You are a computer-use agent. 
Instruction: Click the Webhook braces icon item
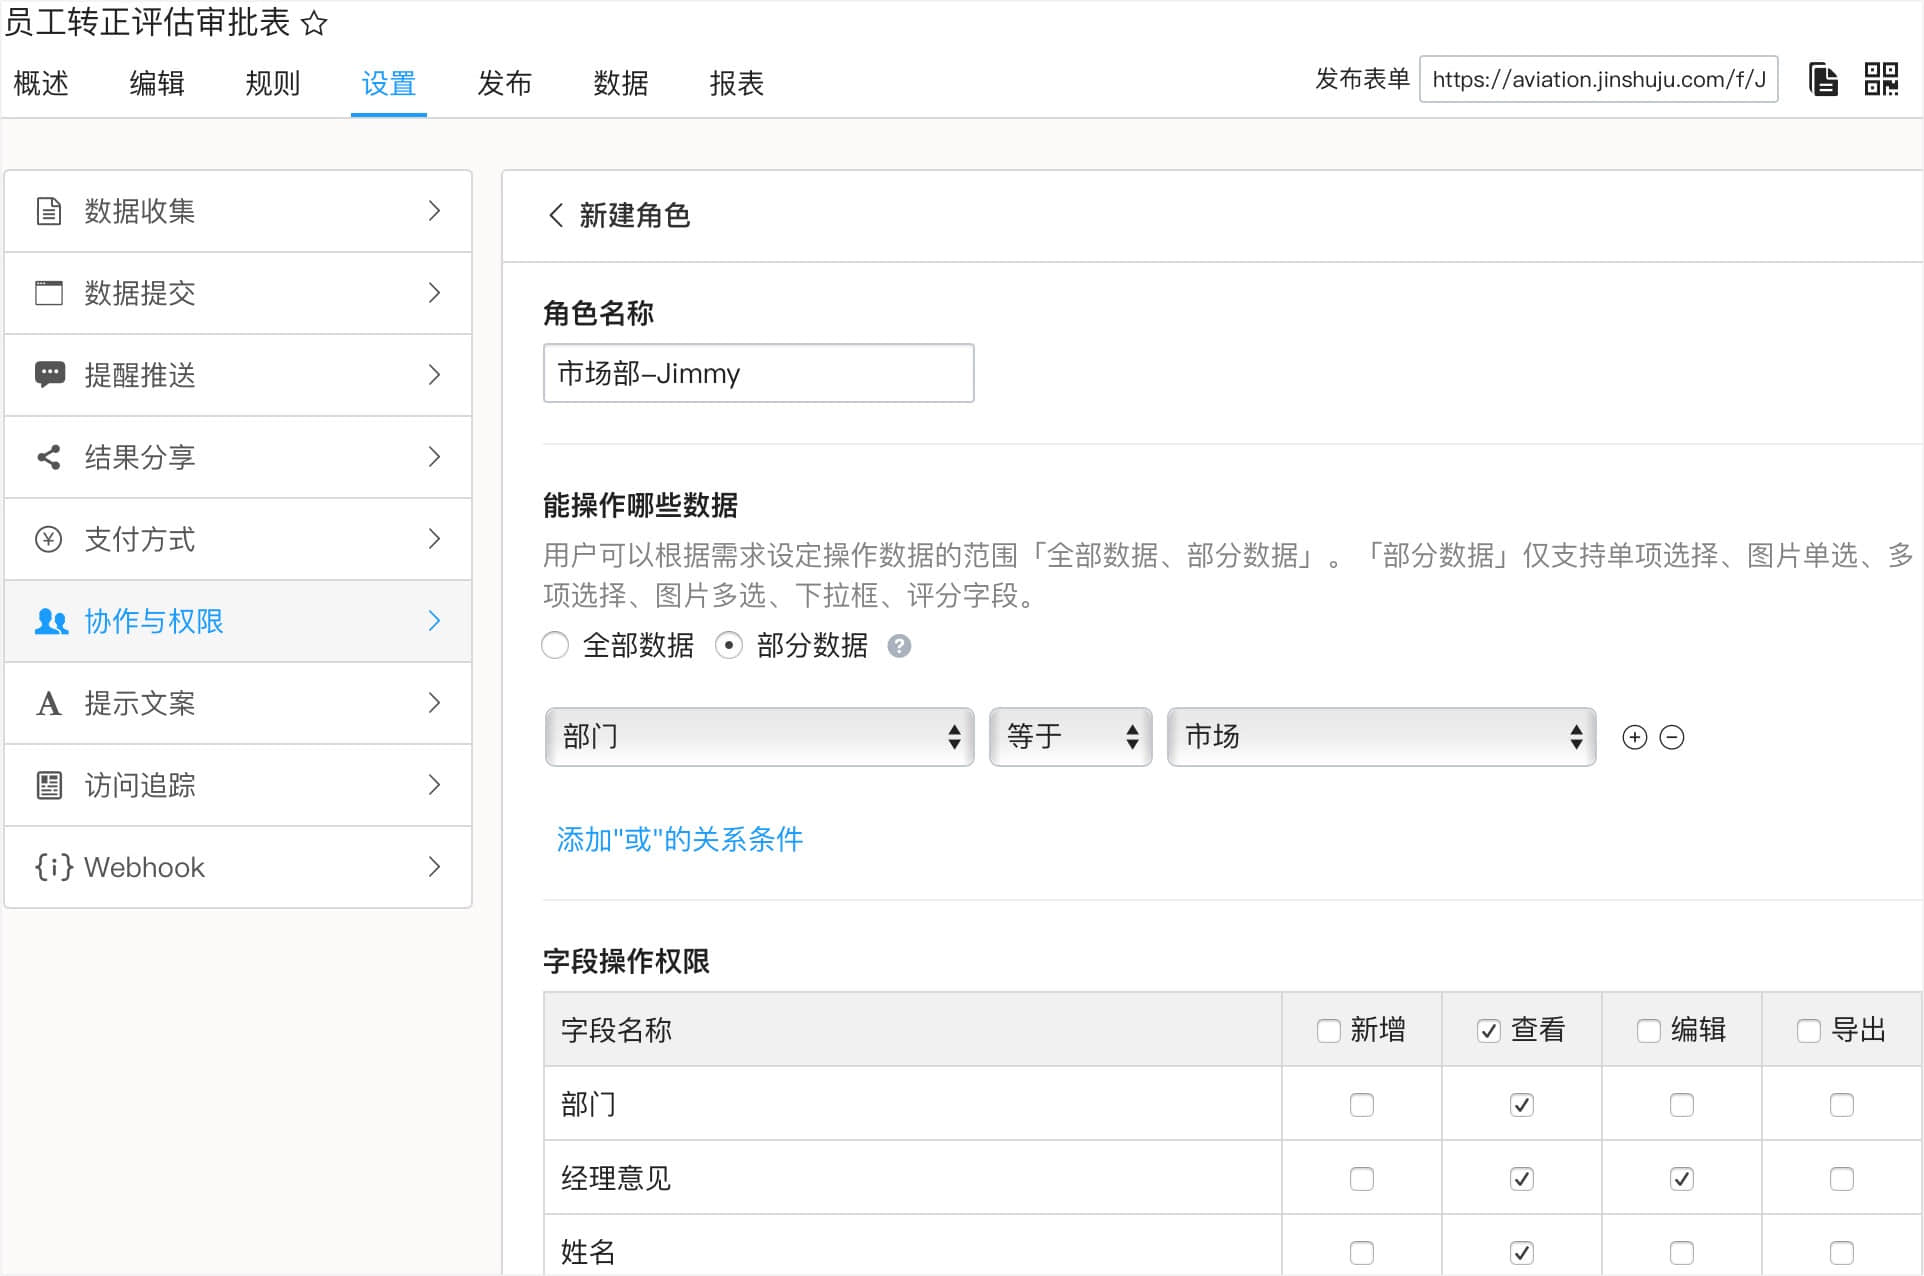[x=238, y=867]
